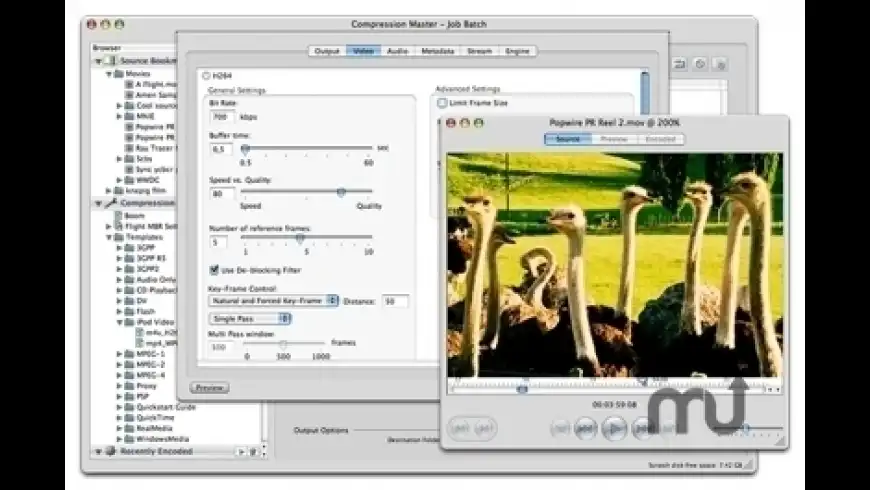
Task: Click the button left of play
Action: point(585,428)
